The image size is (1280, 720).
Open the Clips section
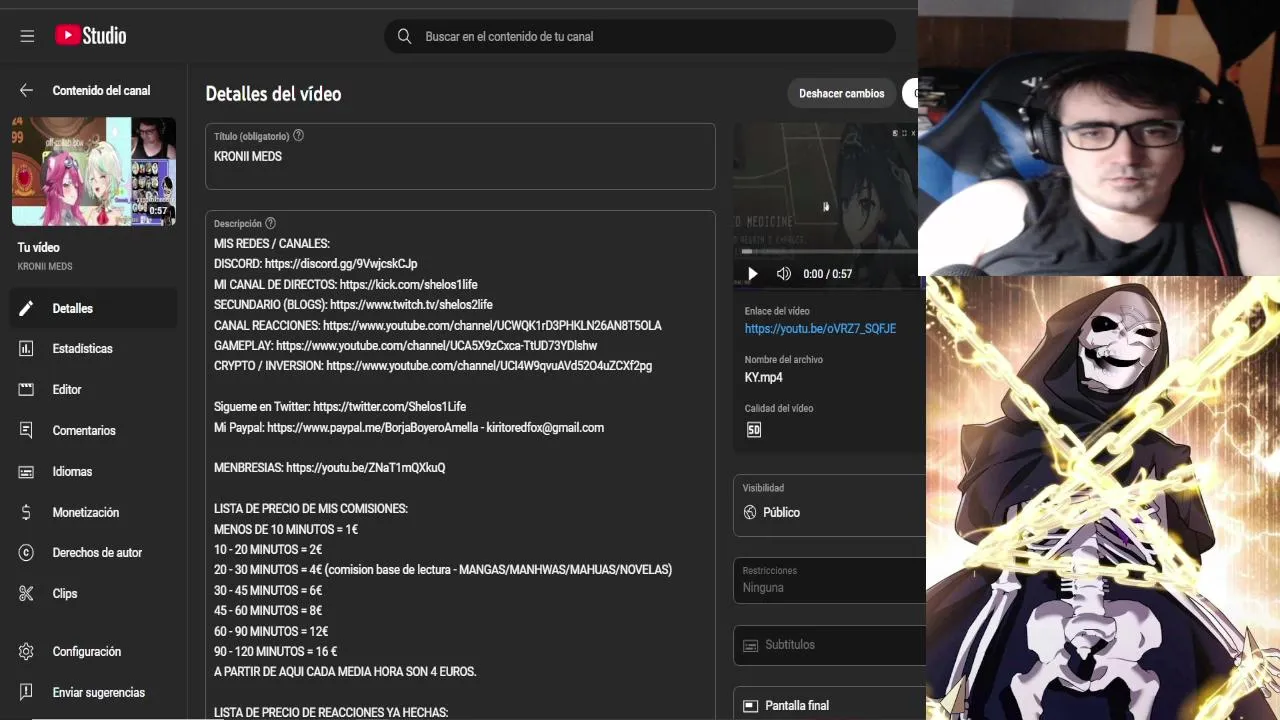pos(94,593)
